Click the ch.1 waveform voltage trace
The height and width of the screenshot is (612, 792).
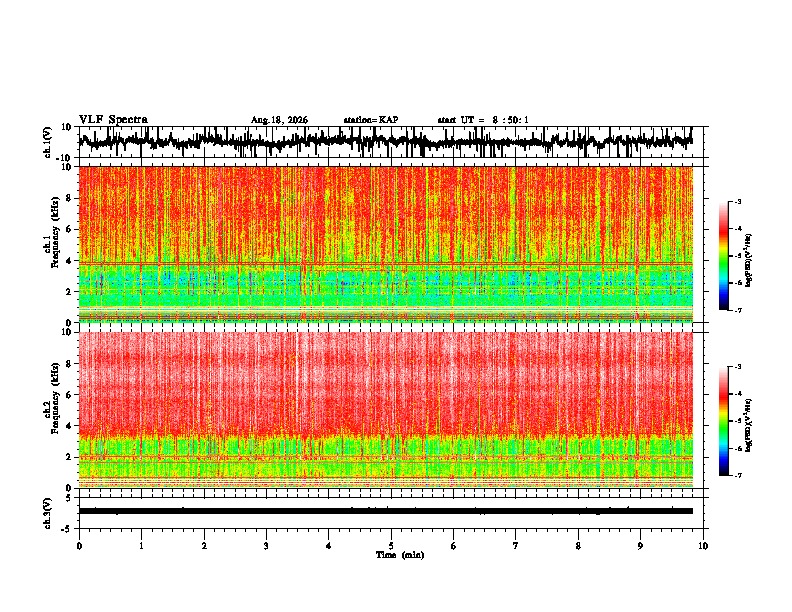385,142
